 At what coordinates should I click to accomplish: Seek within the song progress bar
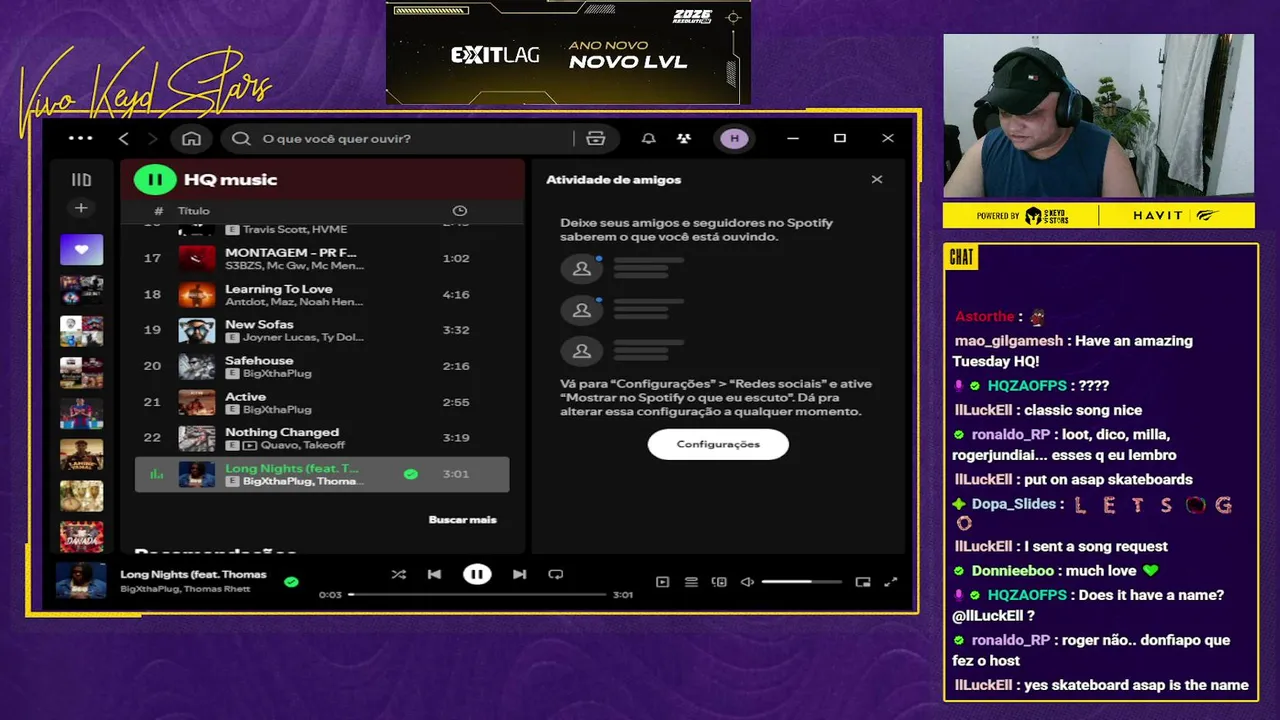(477, 595)
